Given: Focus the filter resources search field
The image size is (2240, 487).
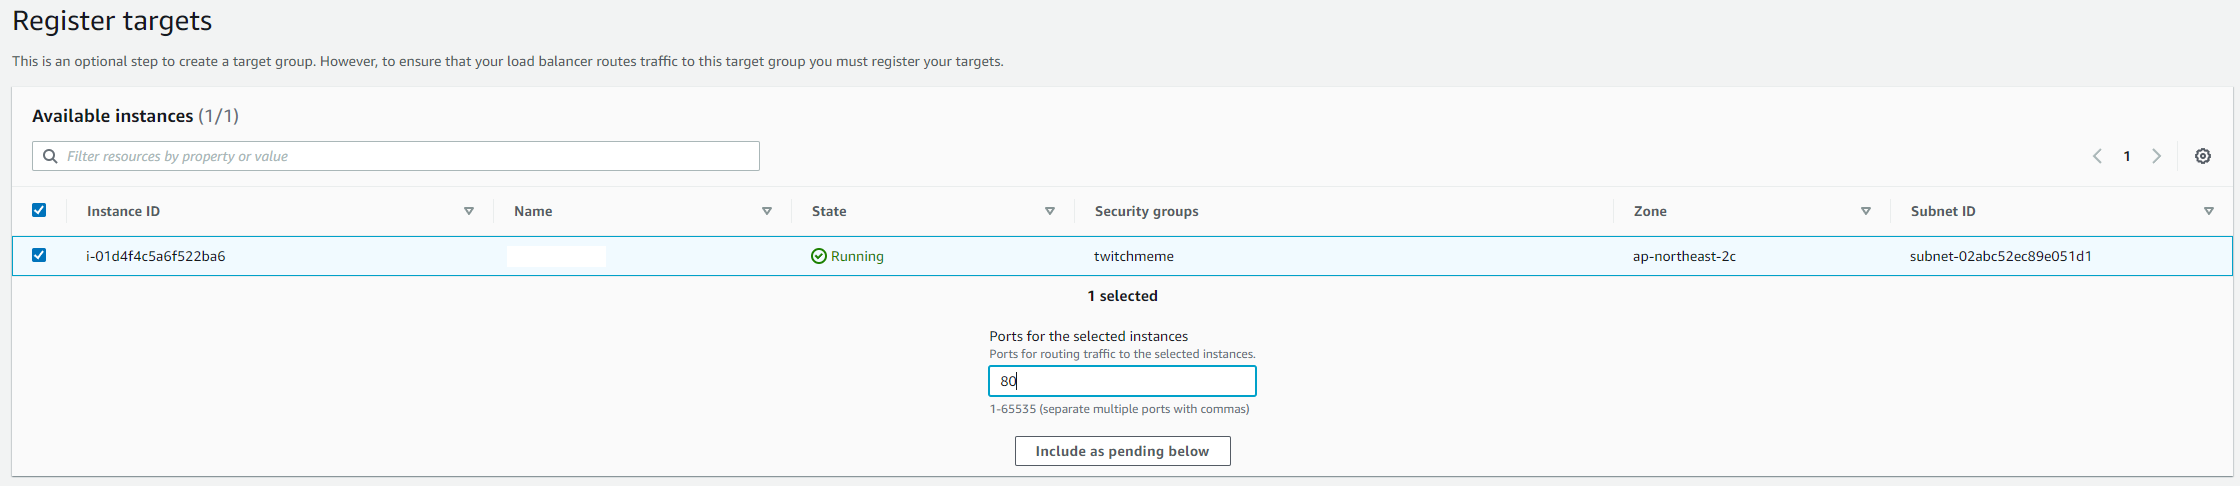Looking at the screenshot, I should [x=396, y=156].
